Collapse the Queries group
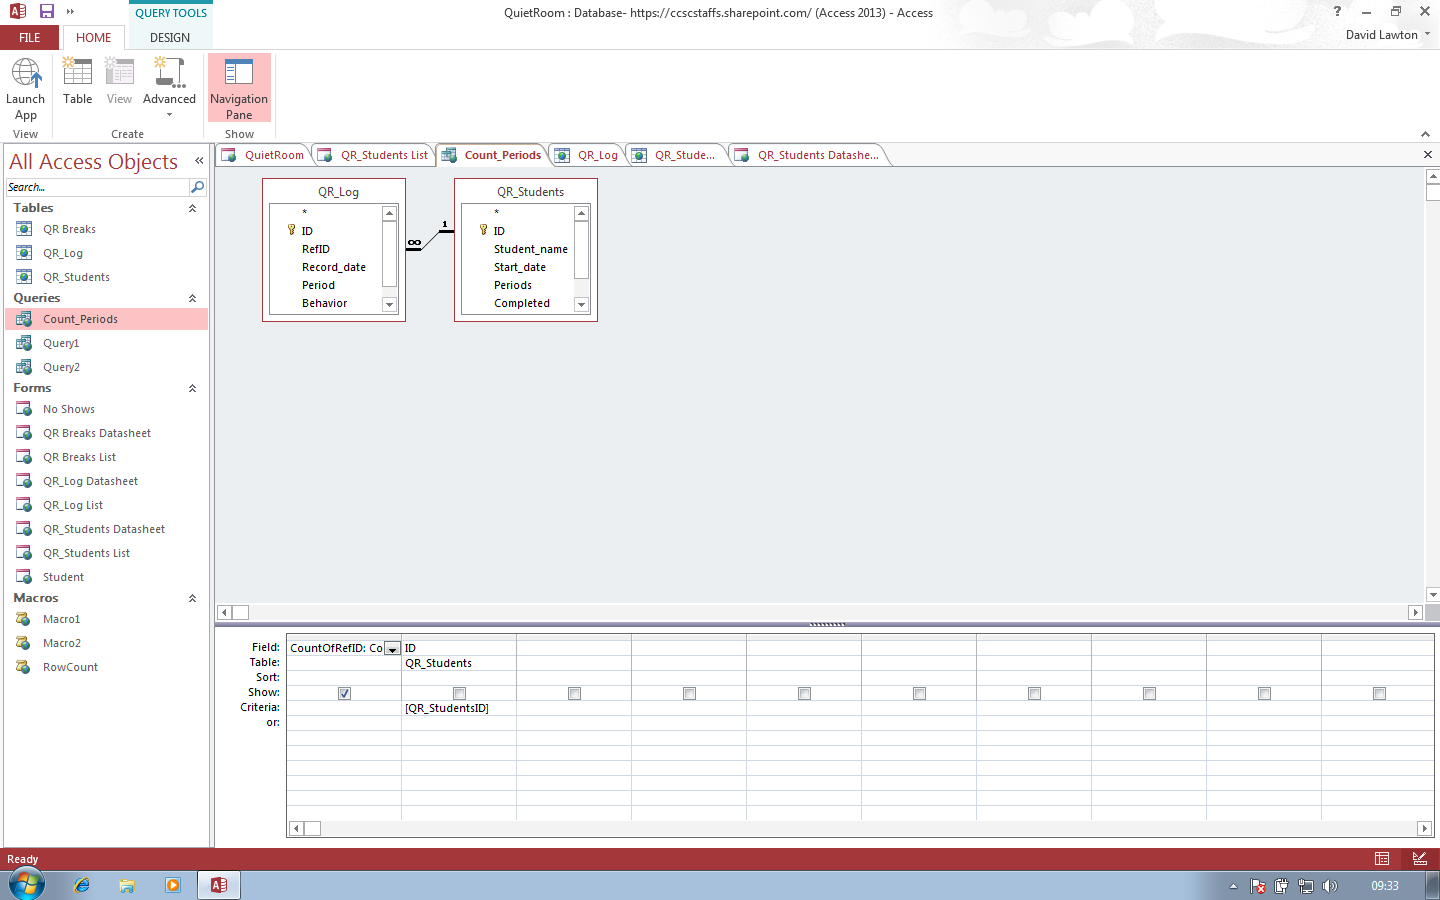Screen dimensions: 1440x900 [x=192, y=298]
